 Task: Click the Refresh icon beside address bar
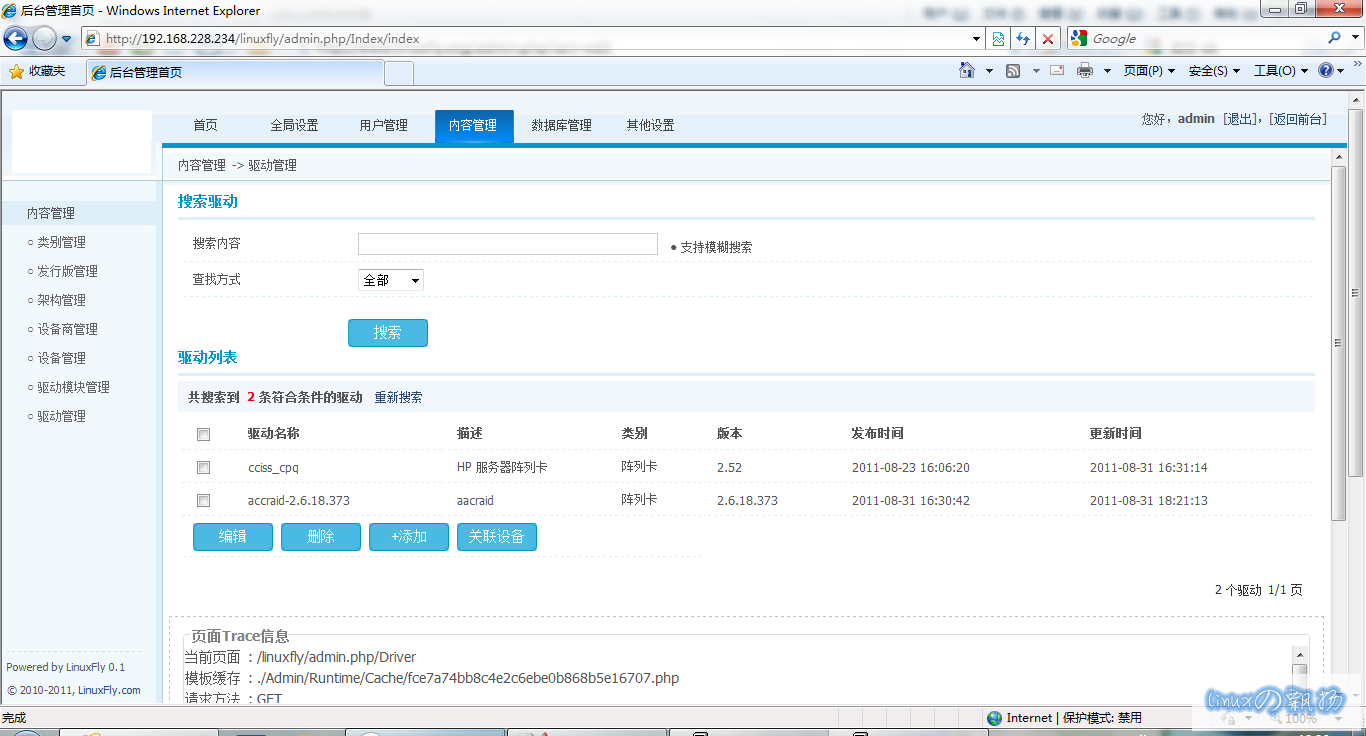click(x=1022, y=39)
